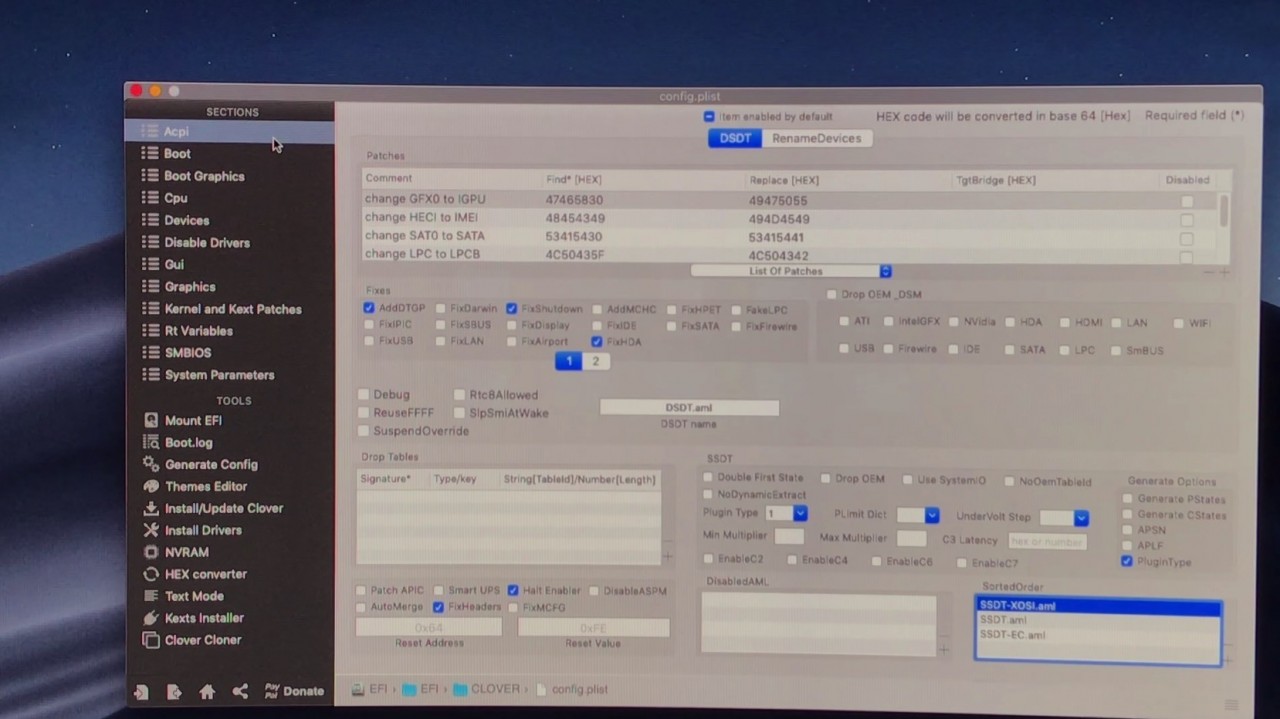Screen dimensions: 1280x719
Task: Expand the PLimit Dict dropdown
Action: (x=917, y=515)
